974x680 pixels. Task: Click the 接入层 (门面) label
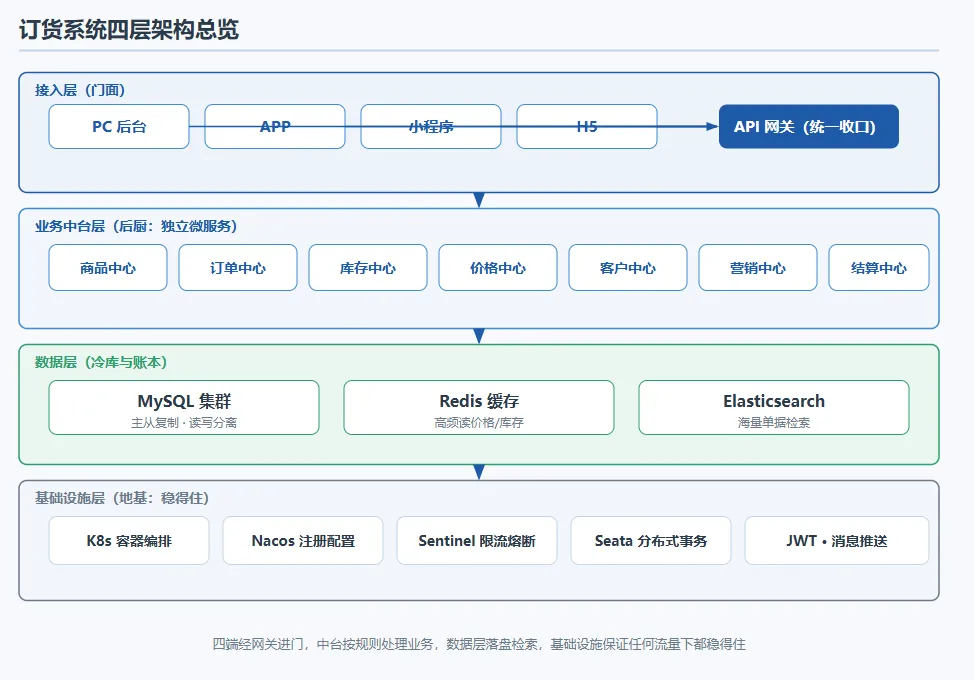coord(80,90)
